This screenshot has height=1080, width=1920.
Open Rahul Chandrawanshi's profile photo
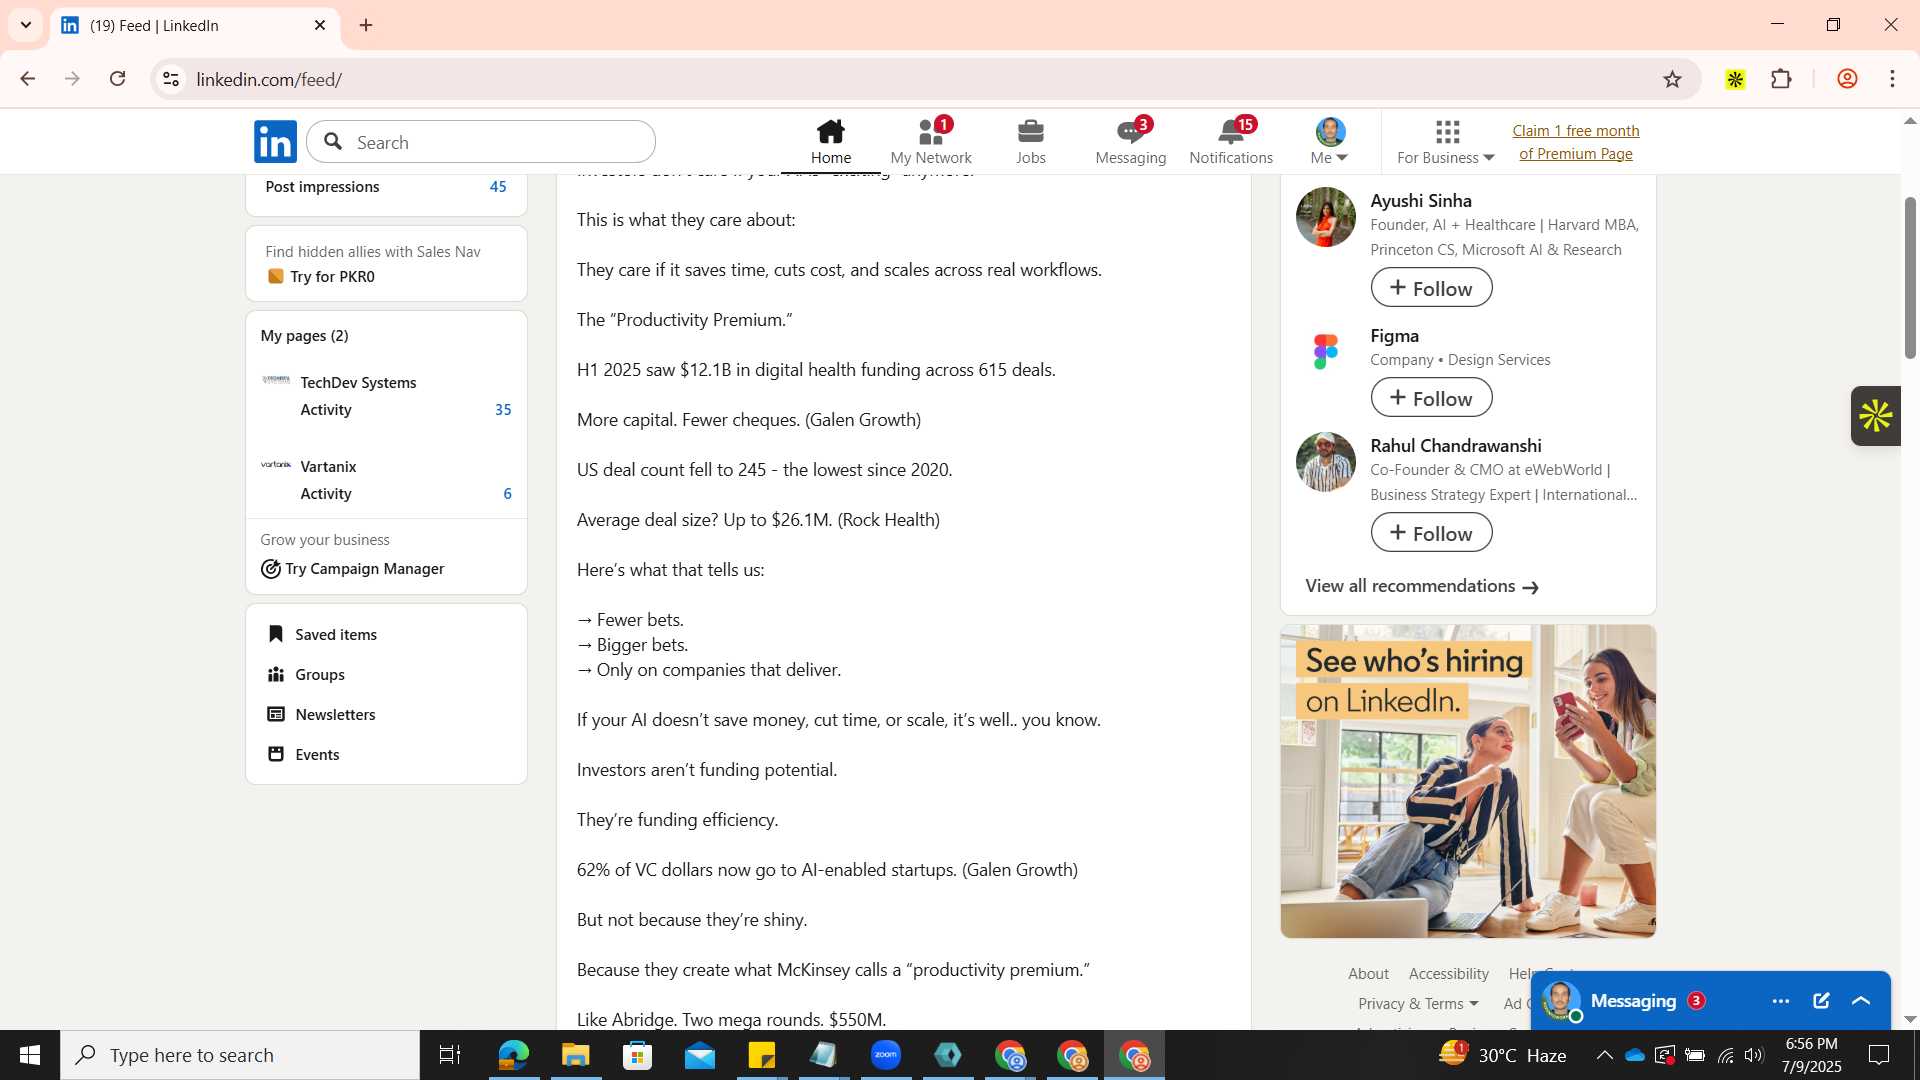(1325, 462)
